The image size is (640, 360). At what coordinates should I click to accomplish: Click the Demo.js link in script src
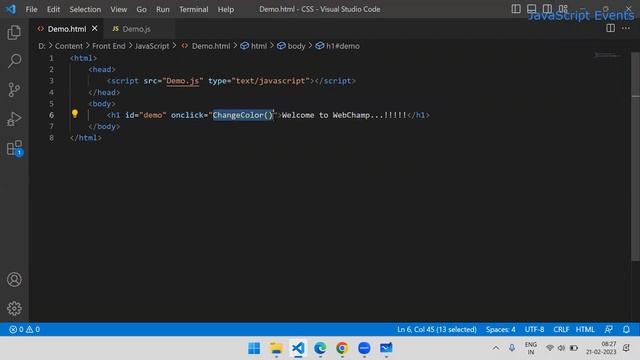click(x=182, y=81)
